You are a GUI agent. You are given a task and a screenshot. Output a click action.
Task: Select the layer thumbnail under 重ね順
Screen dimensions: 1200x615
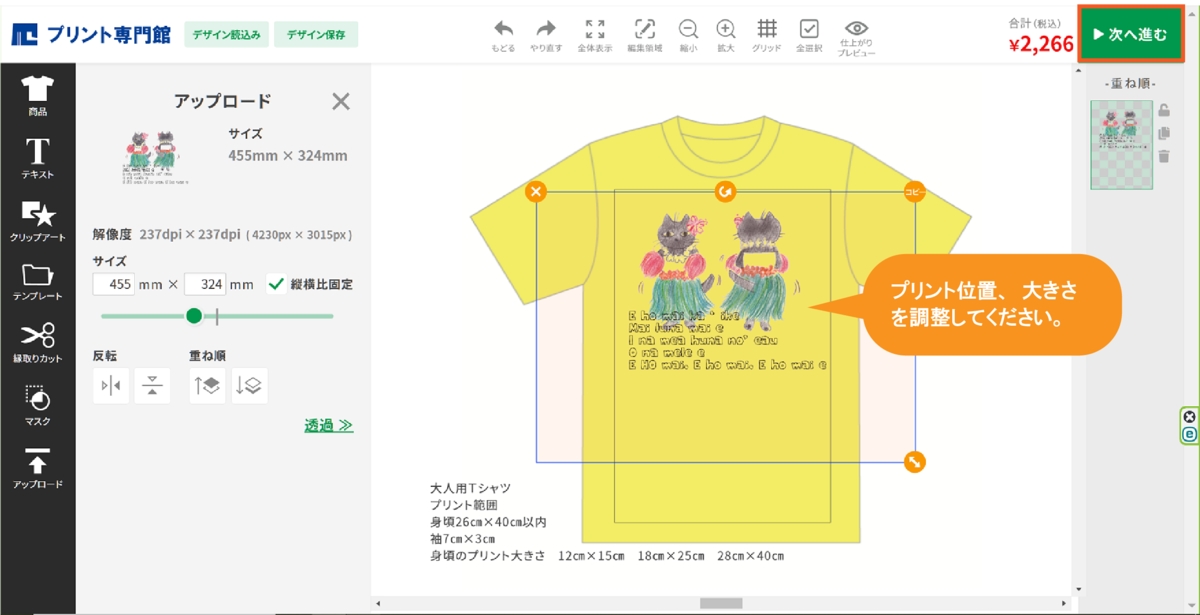click(x=1121, y=145)
